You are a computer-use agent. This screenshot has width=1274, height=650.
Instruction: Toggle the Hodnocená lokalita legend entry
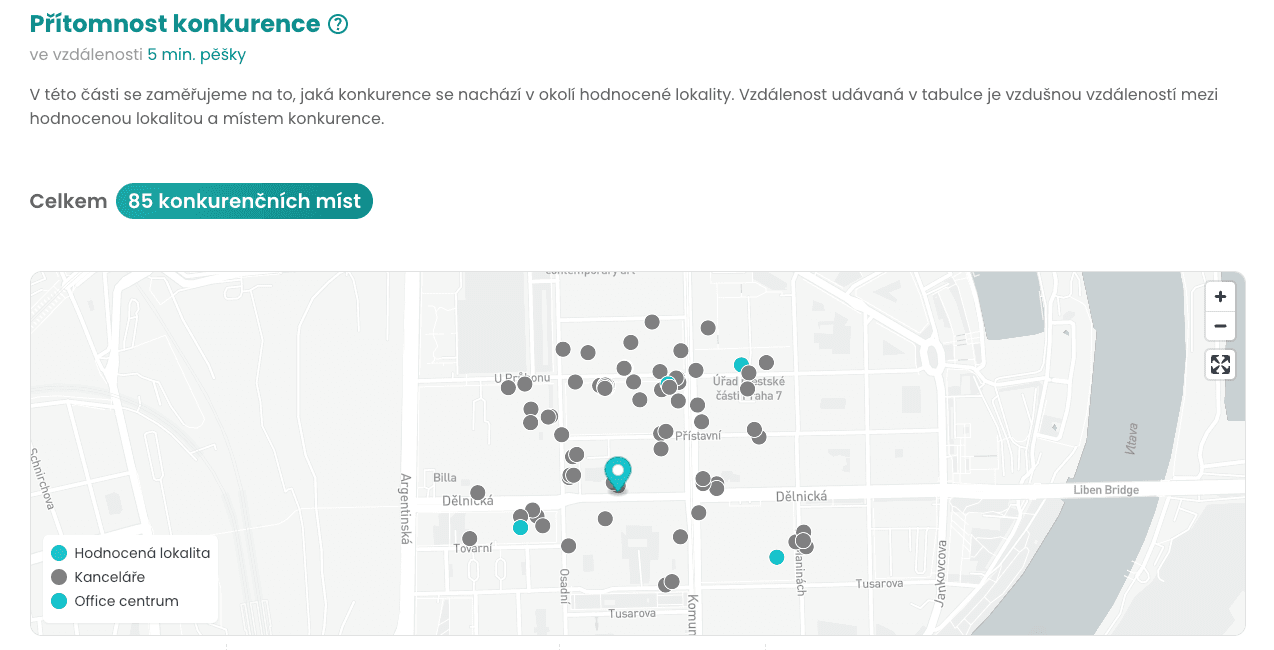(131, 553)
